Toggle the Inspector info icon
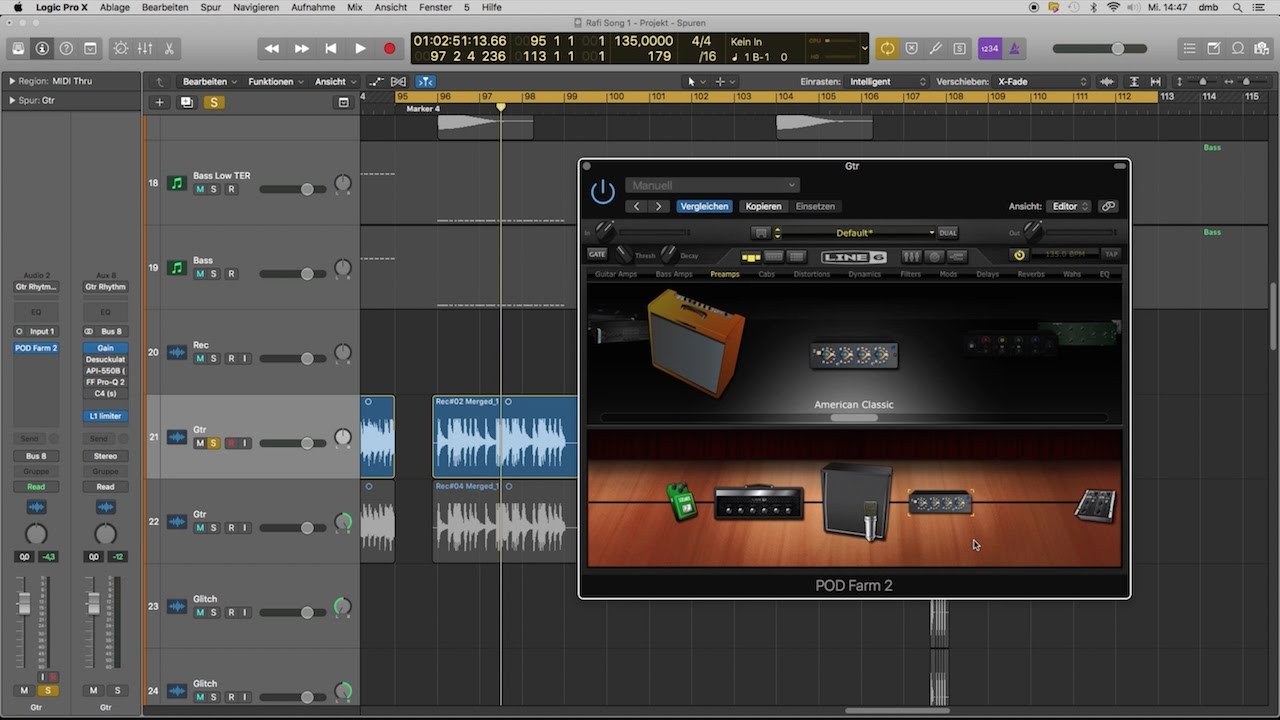Viewport: 1280px width, 720px height. click(x=42, y=48)
